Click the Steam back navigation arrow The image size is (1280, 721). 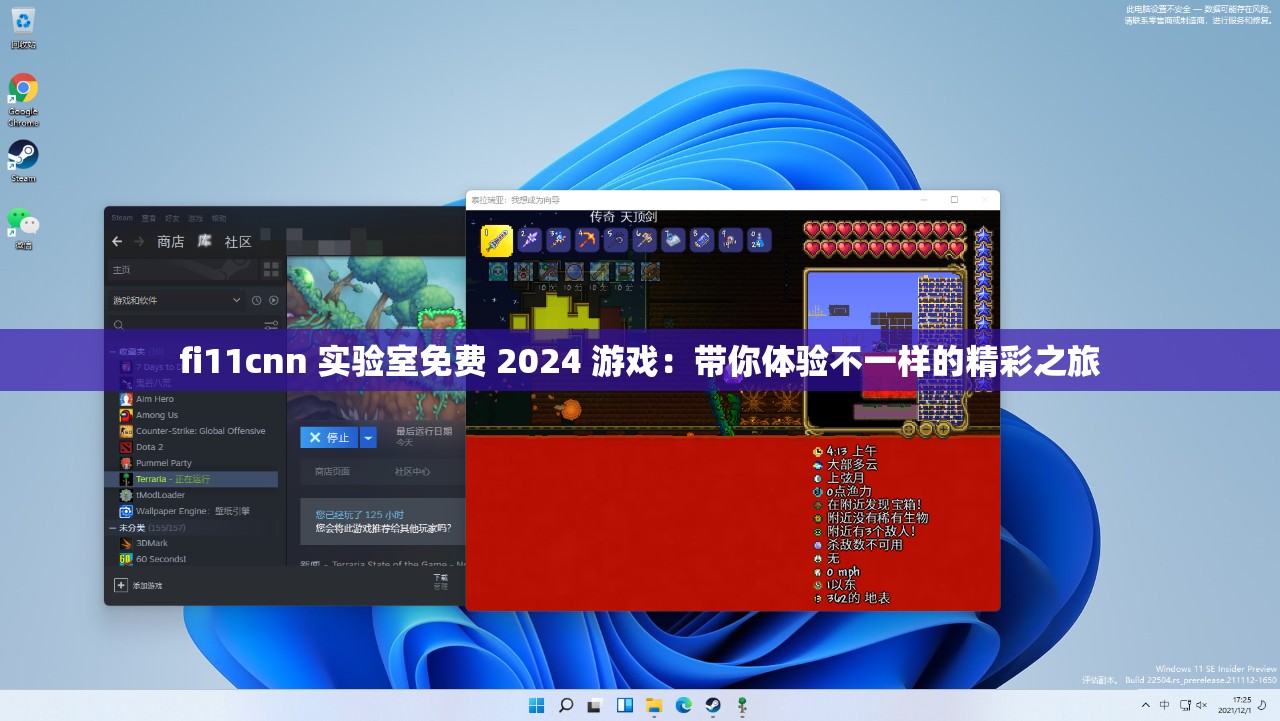click(x=117, y=241)
